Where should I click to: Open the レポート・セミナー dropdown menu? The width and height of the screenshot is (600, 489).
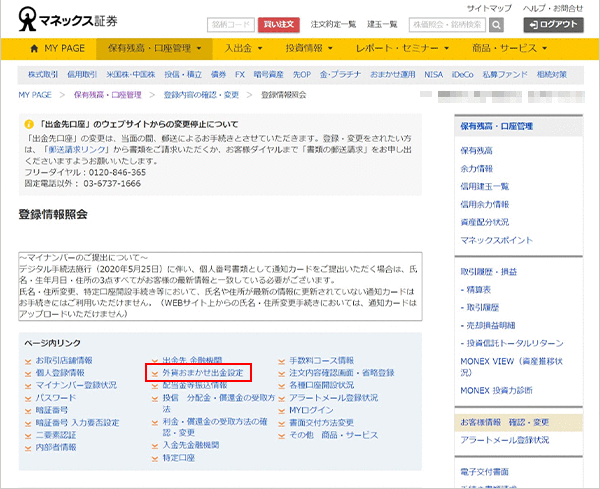pyautogui.click(x=402, y=49)
